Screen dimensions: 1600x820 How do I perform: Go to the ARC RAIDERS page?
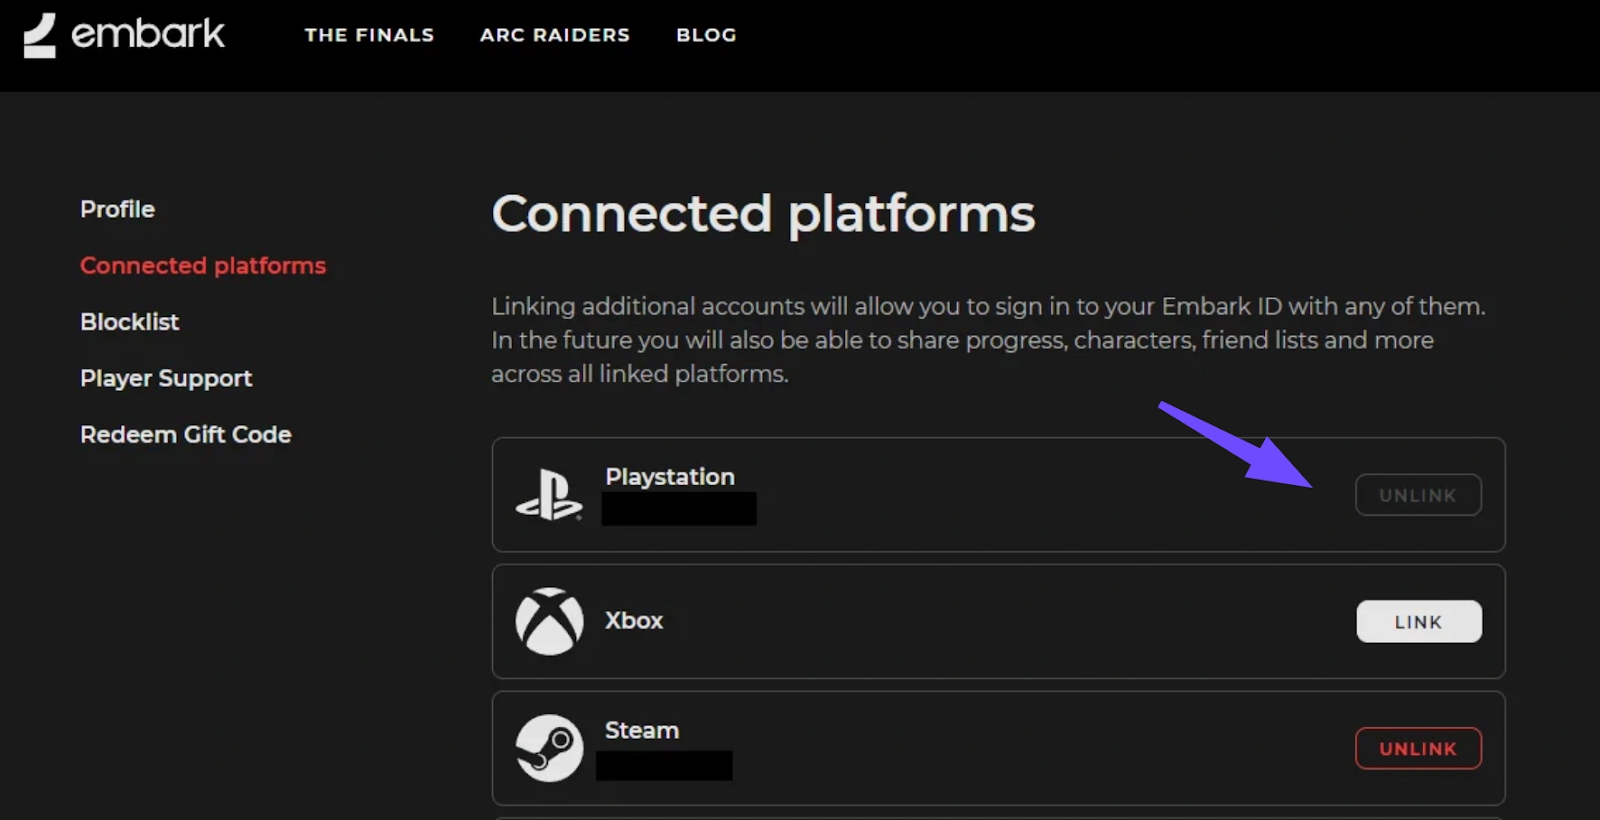(555, 35)
